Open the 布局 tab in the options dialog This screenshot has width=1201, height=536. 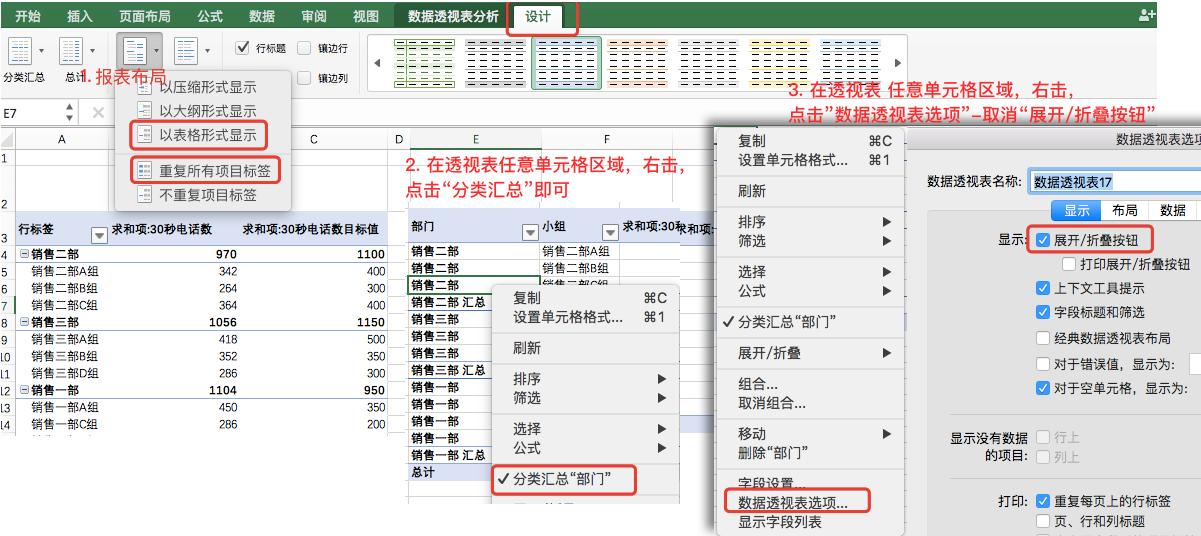1124,210
